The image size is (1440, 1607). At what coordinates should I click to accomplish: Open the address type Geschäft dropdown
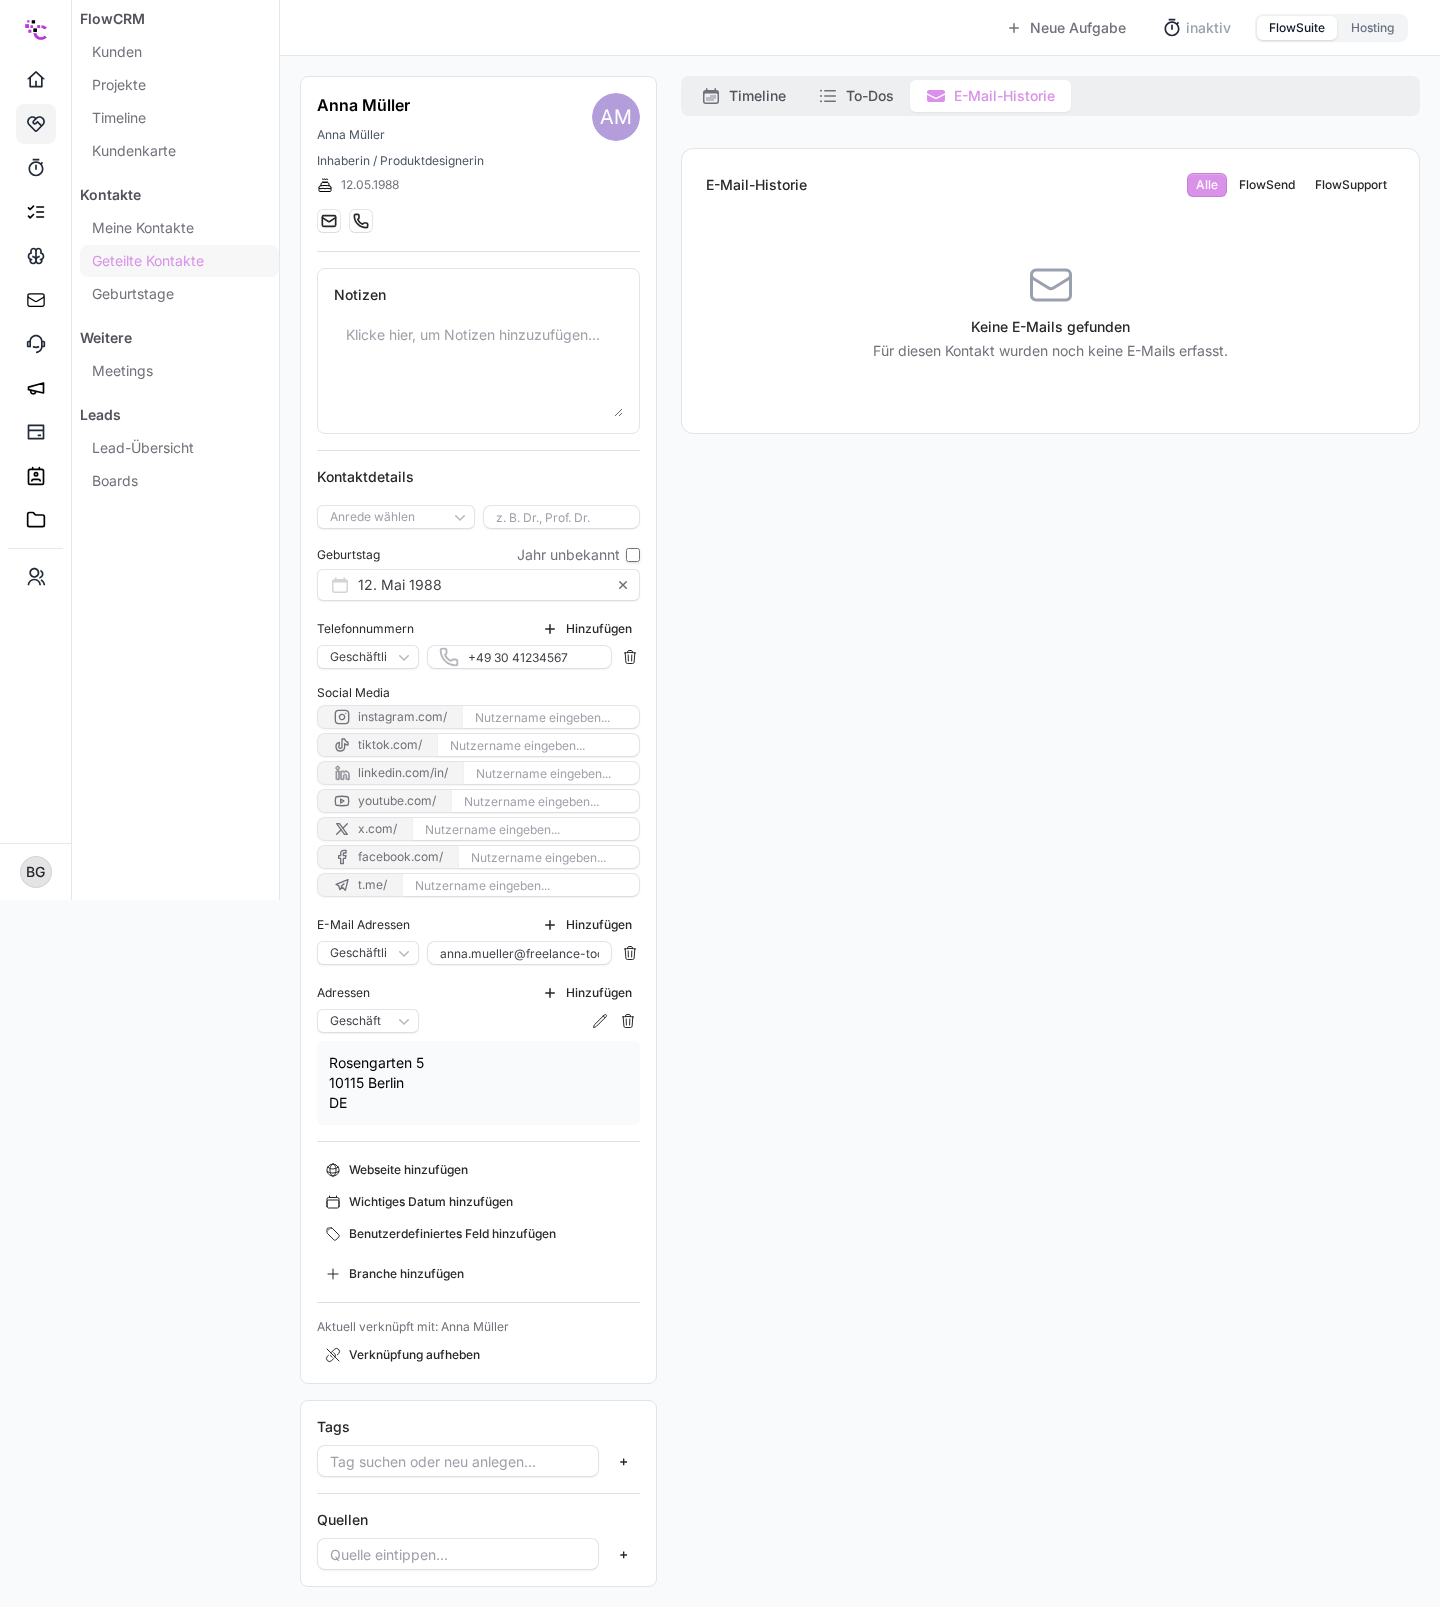[368, 1021]
